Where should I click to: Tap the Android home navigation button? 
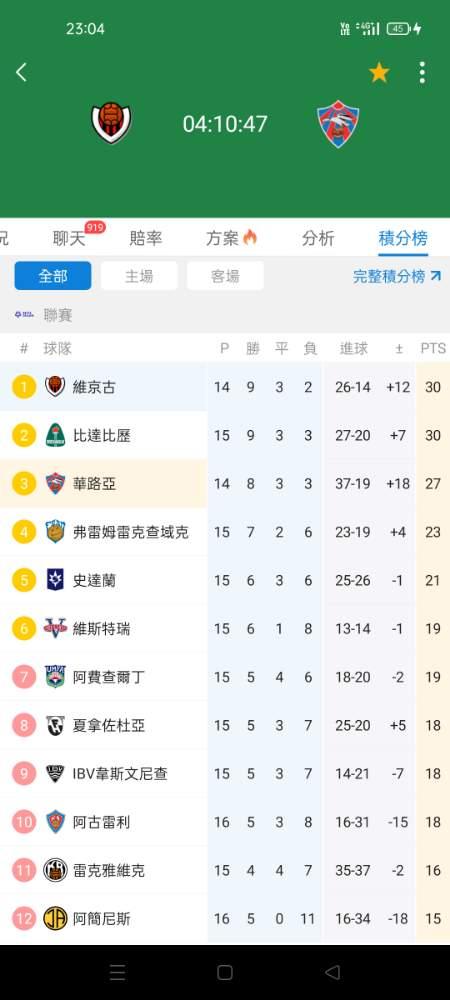(x=225, y=972)
